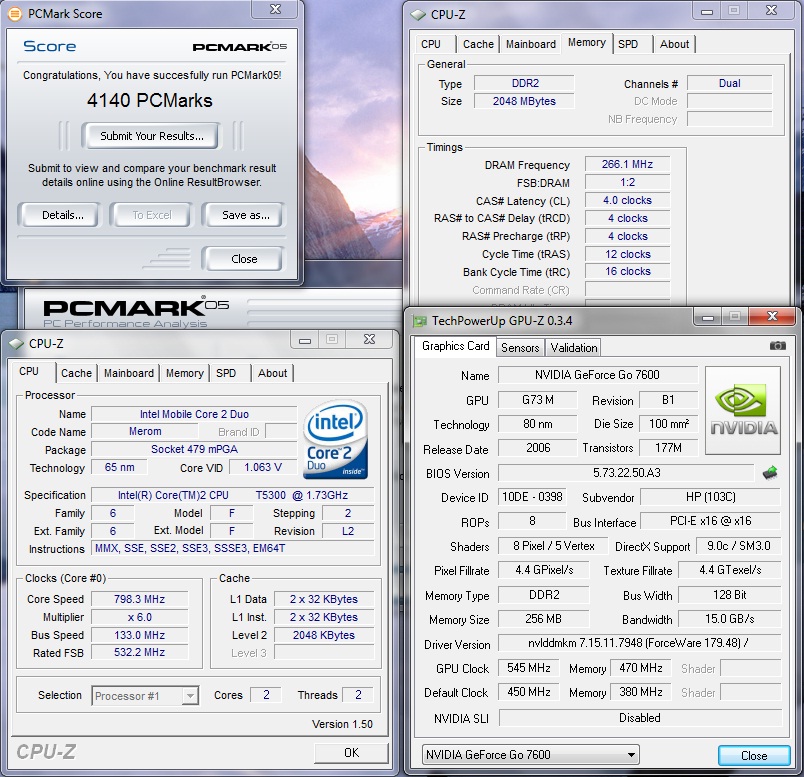Image resolution: width=804 pixels, height=777 pixels.
Task: Click the Close button in GPU-Z
Action: click(x=754, y=755)
